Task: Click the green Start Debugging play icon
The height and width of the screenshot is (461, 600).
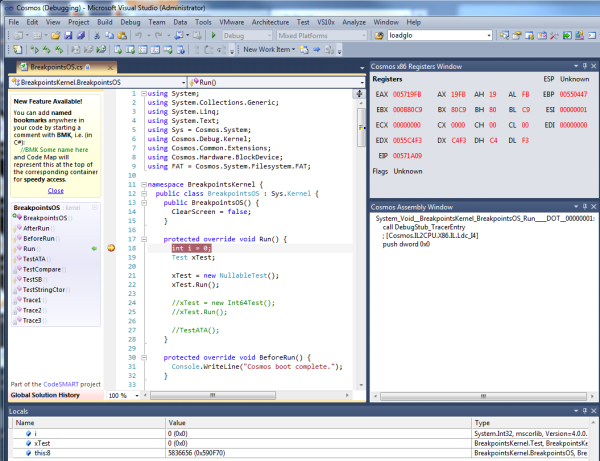Action: coord(214,36)
